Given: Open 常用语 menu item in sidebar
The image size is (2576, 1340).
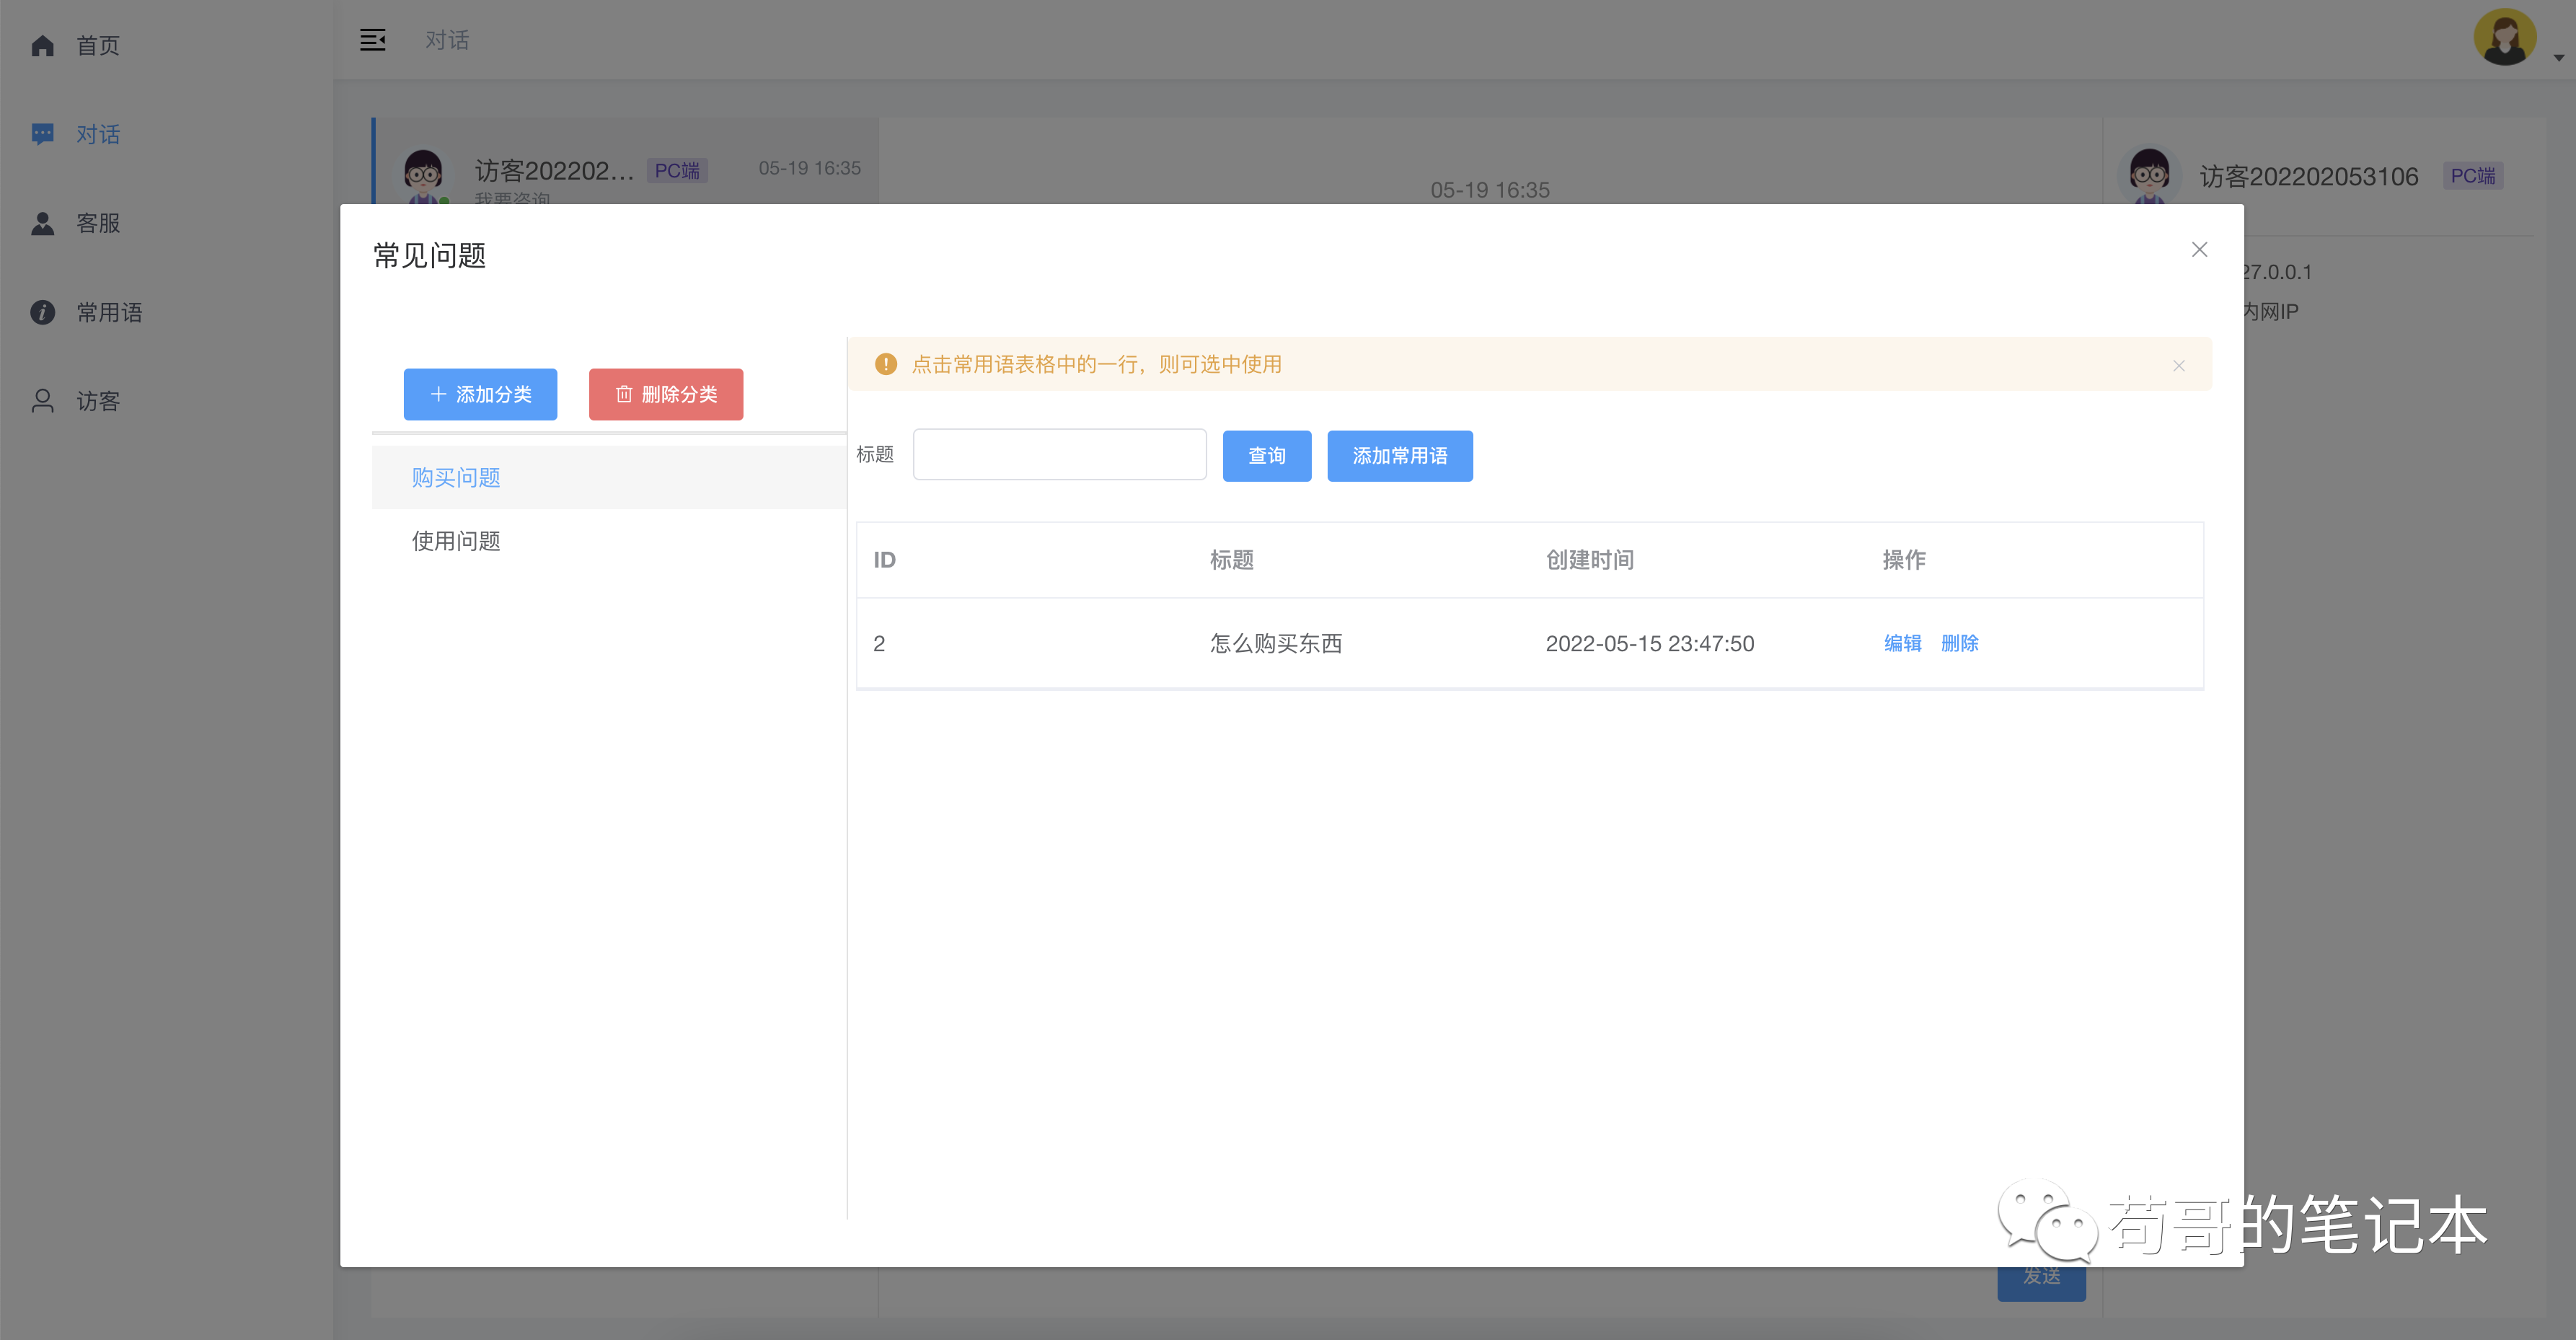Looking at the screenshot, I should (166, 312).
